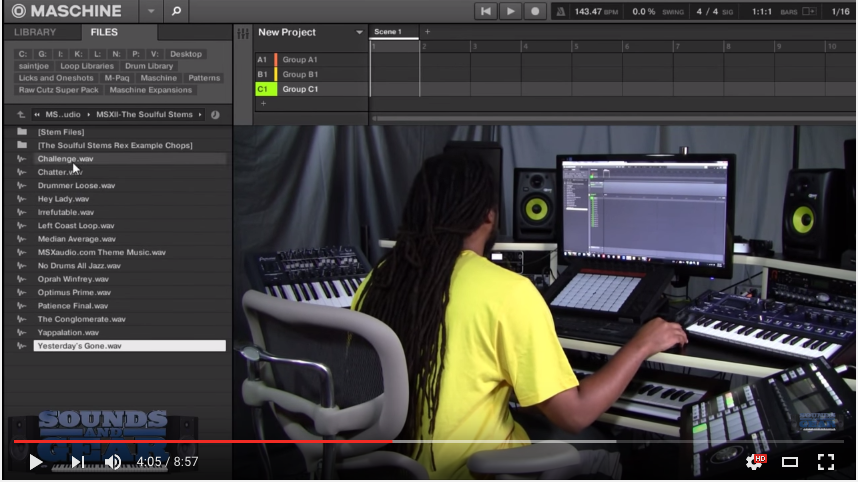Add a new scene with plus
Viewport: 858px width, 482px height.
tap(427, 32)
